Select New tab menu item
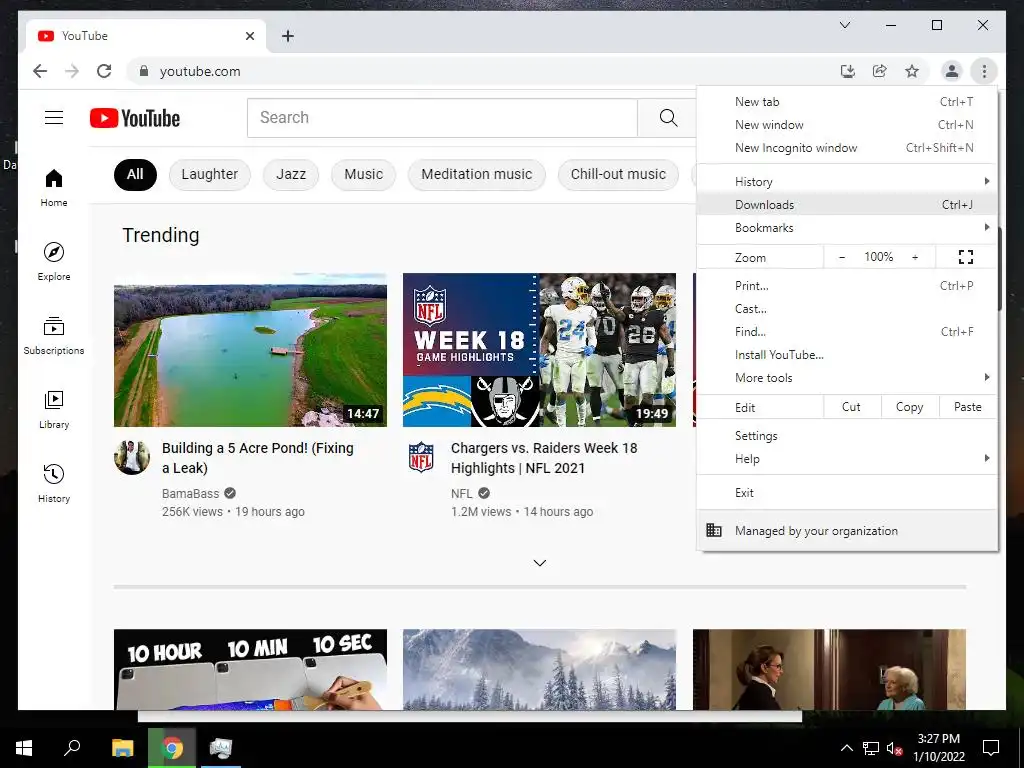This screenshot has height=768, width=1024. point(846,102)
